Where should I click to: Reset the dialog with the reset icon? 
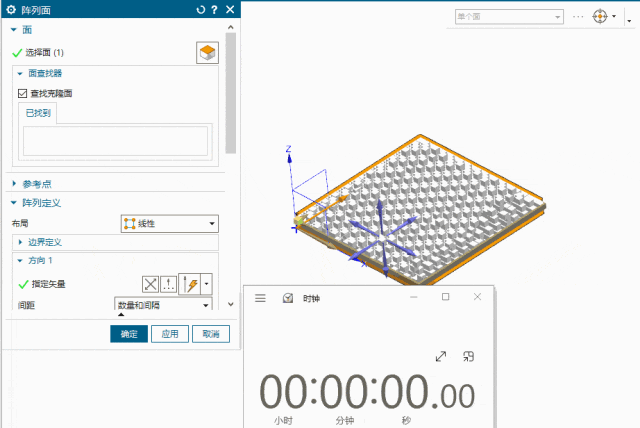click(201, 10)
